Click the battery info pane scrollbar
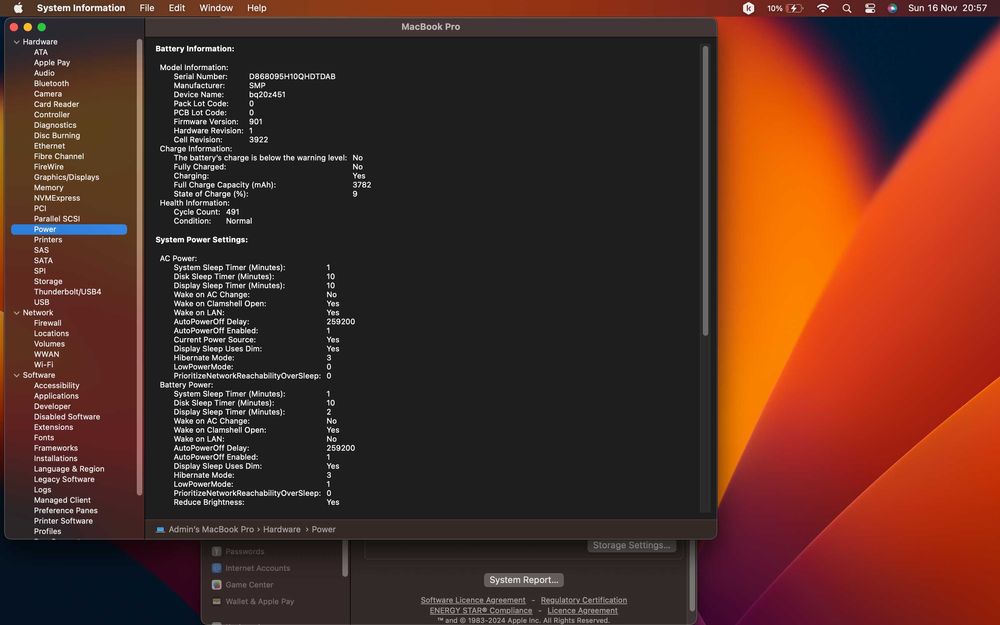Screen dimensions: 1000x625 tap(705, 190)
